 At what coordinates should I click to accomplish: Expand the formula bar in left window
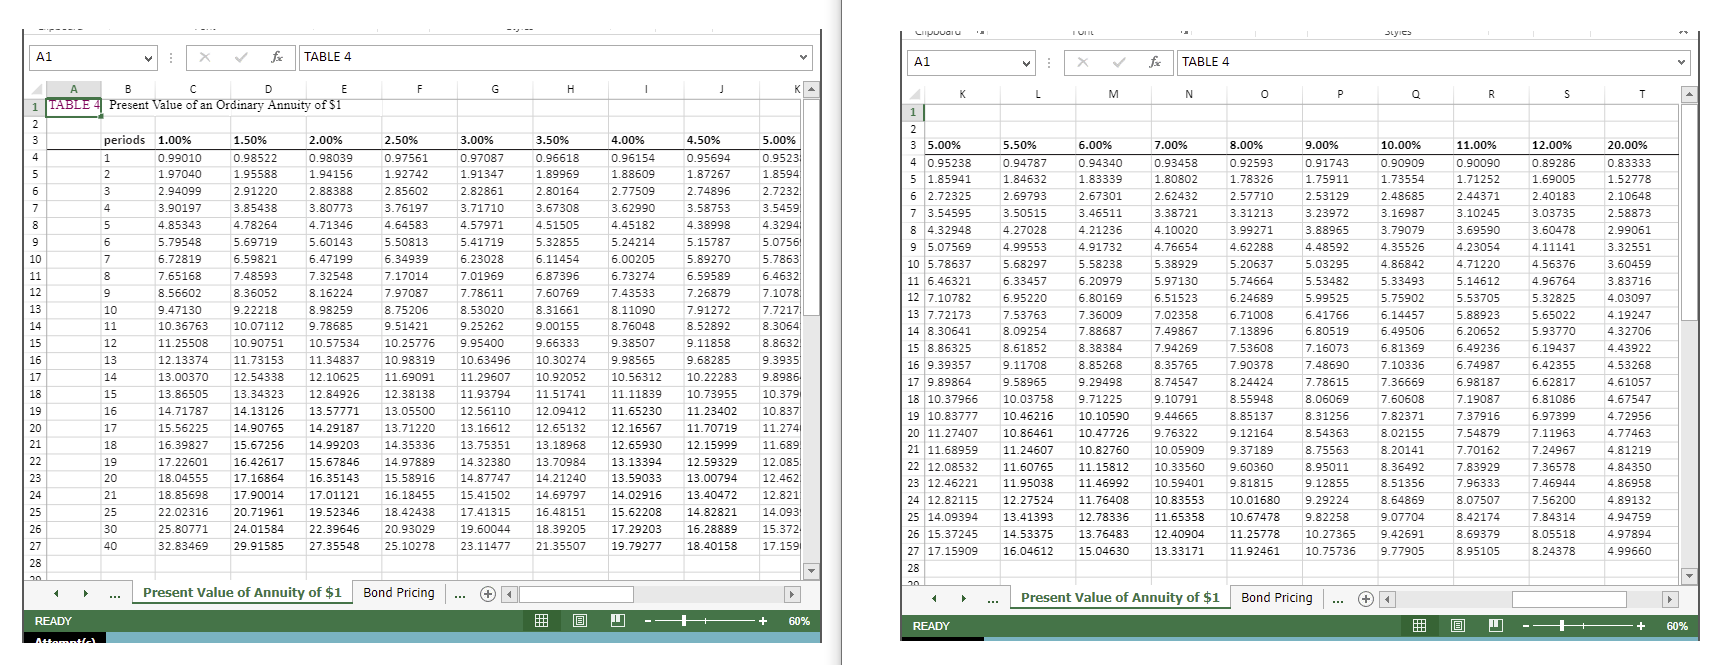click(x=802, y=57)
